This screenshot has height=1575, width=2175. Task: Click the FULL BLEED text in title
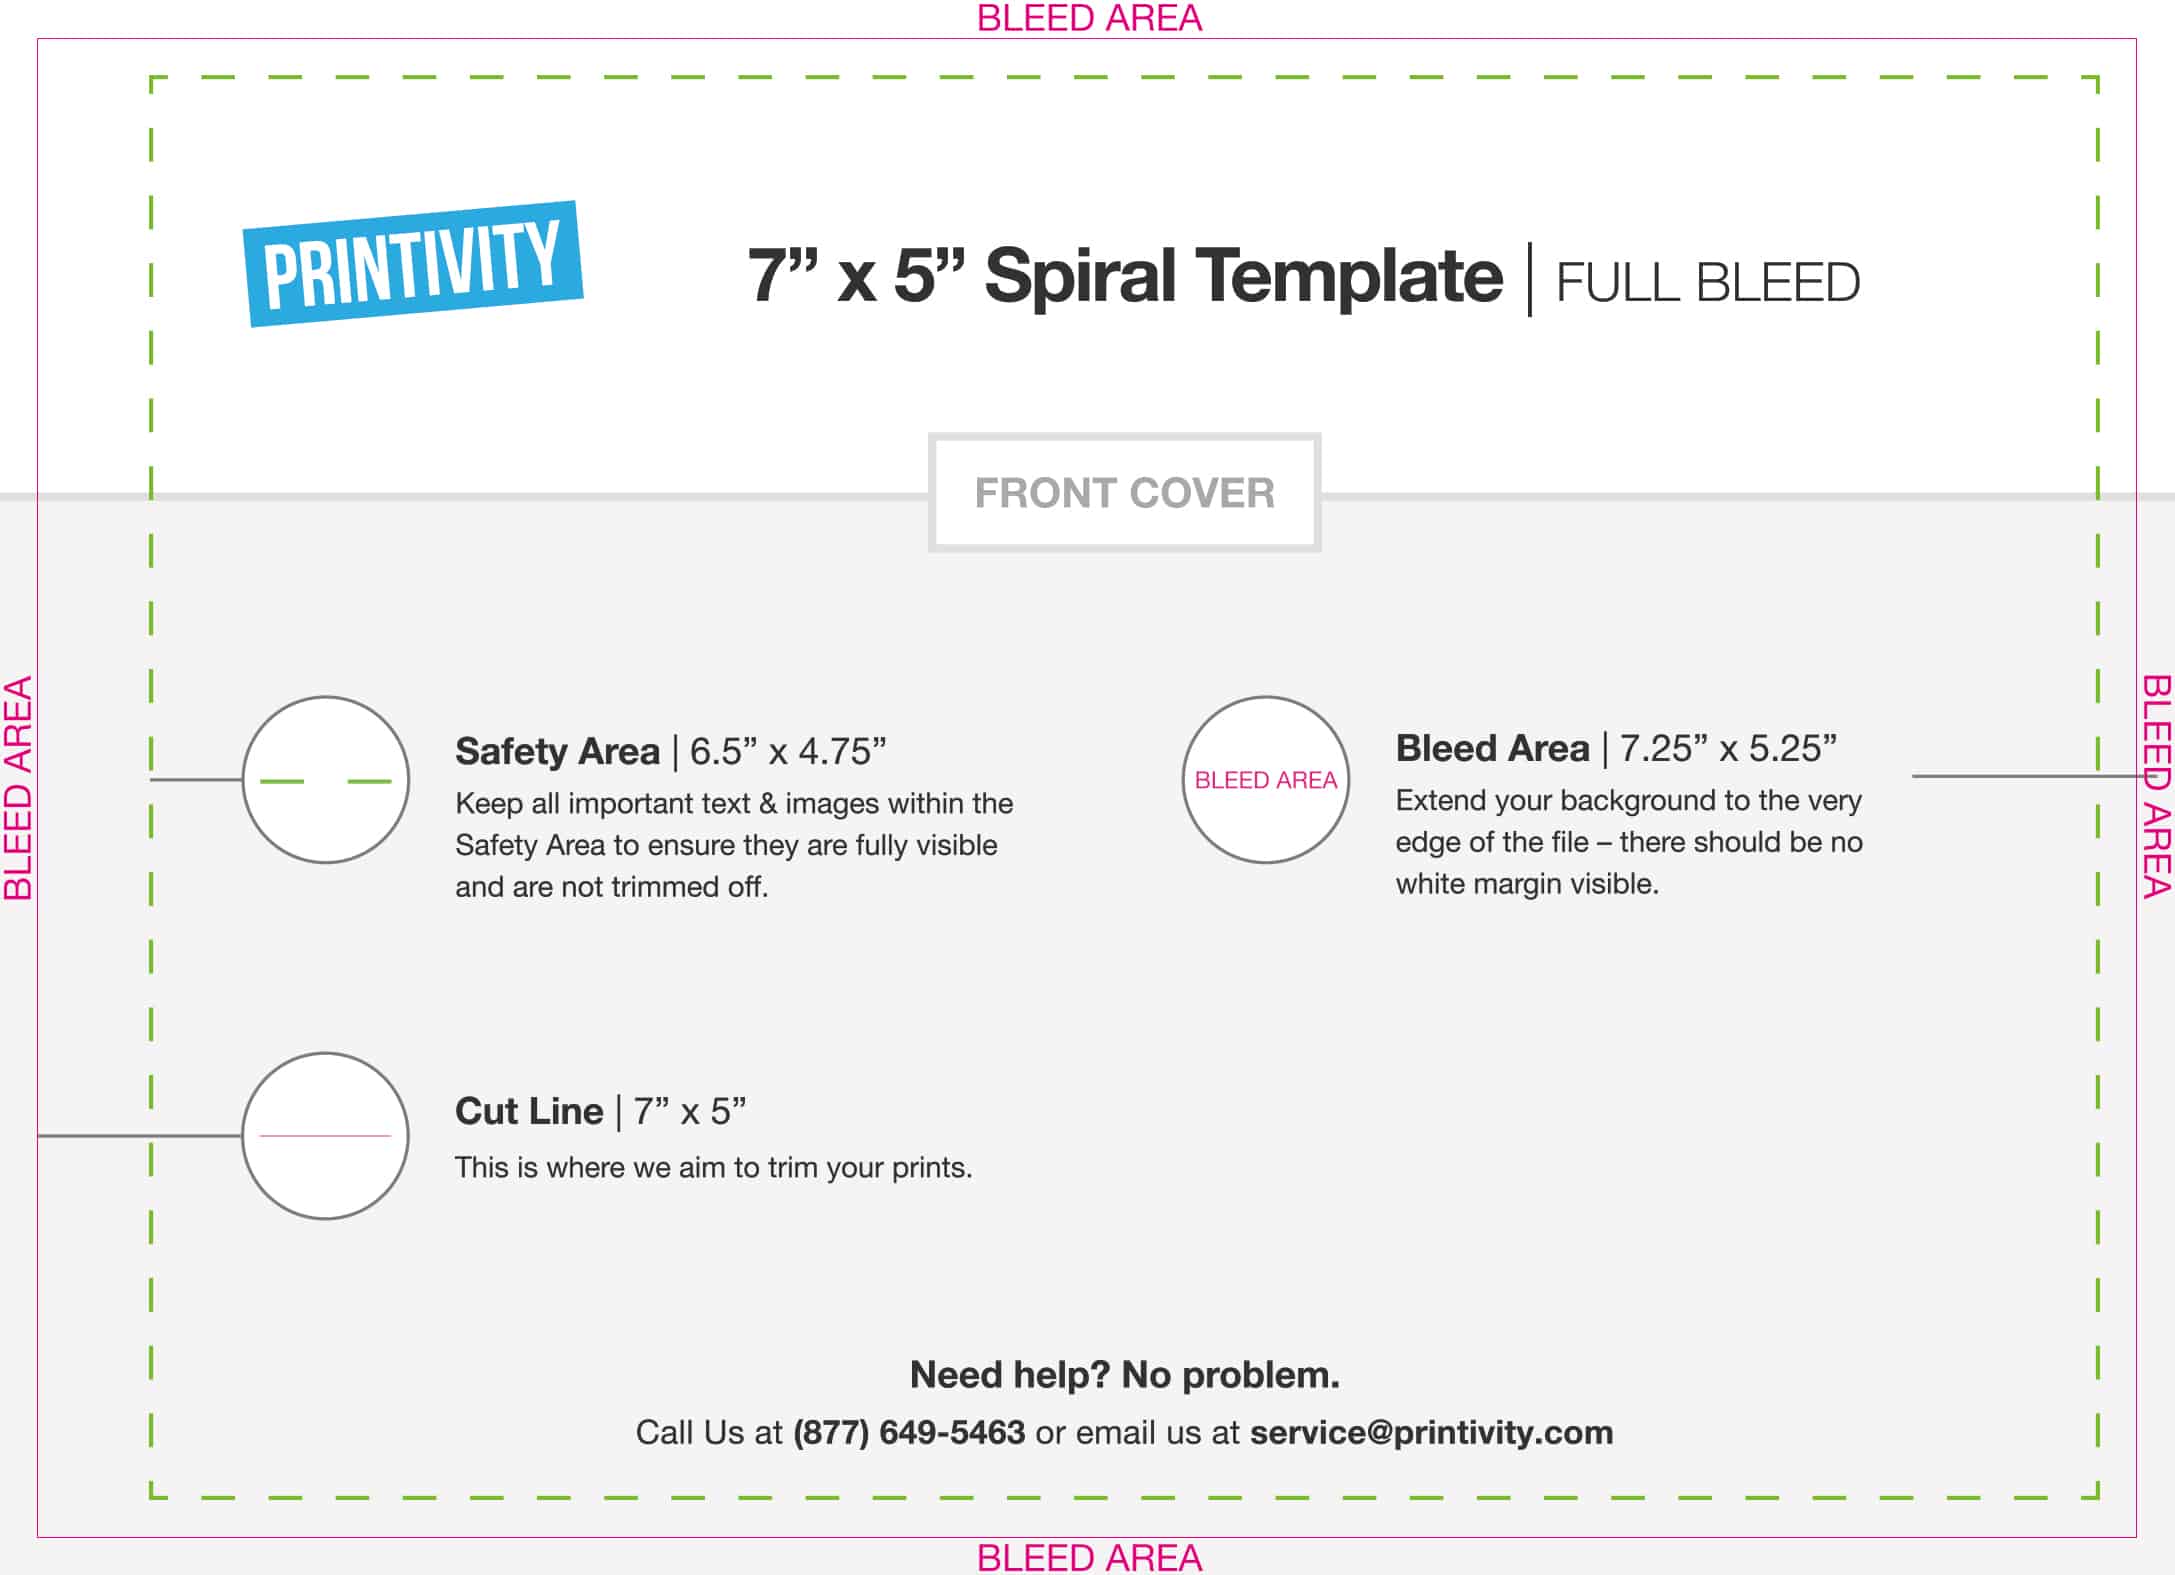[x=1708, y=283]
